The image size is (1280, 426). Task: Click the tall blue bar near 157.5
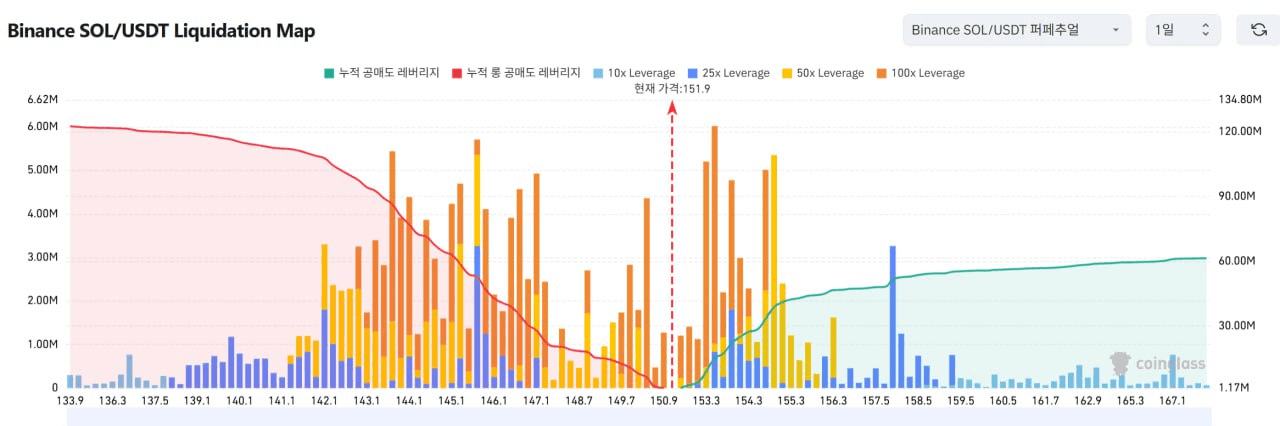(x=892, y=317)
